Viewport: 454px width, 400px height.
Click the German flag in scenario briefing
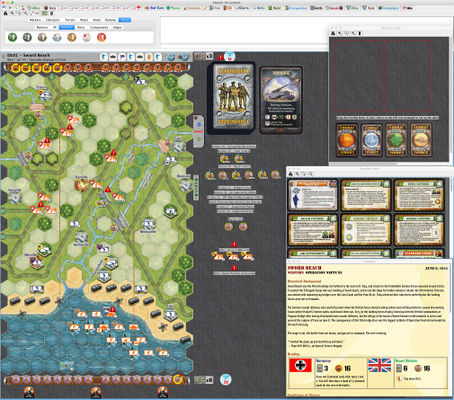click(300, 365)
